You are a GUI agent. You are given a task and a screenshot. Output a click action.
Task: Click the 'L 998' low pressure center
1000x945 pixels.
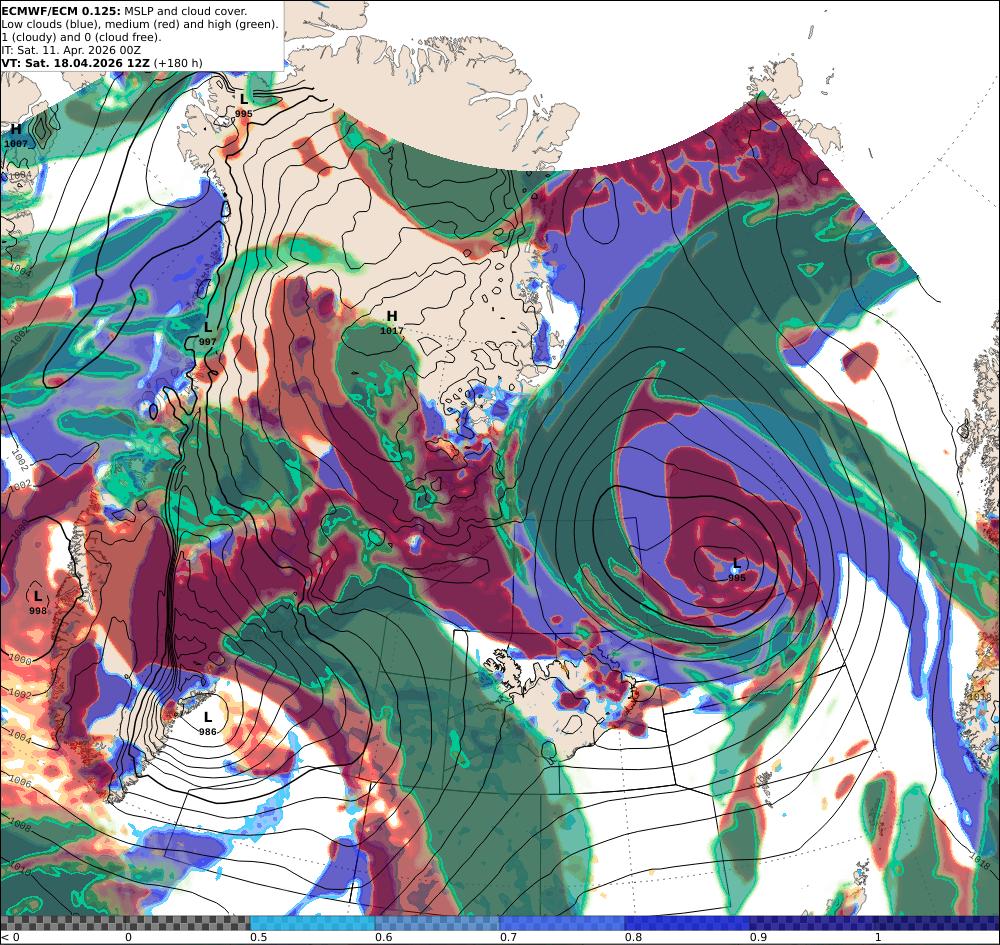click(x=38, y=603)
